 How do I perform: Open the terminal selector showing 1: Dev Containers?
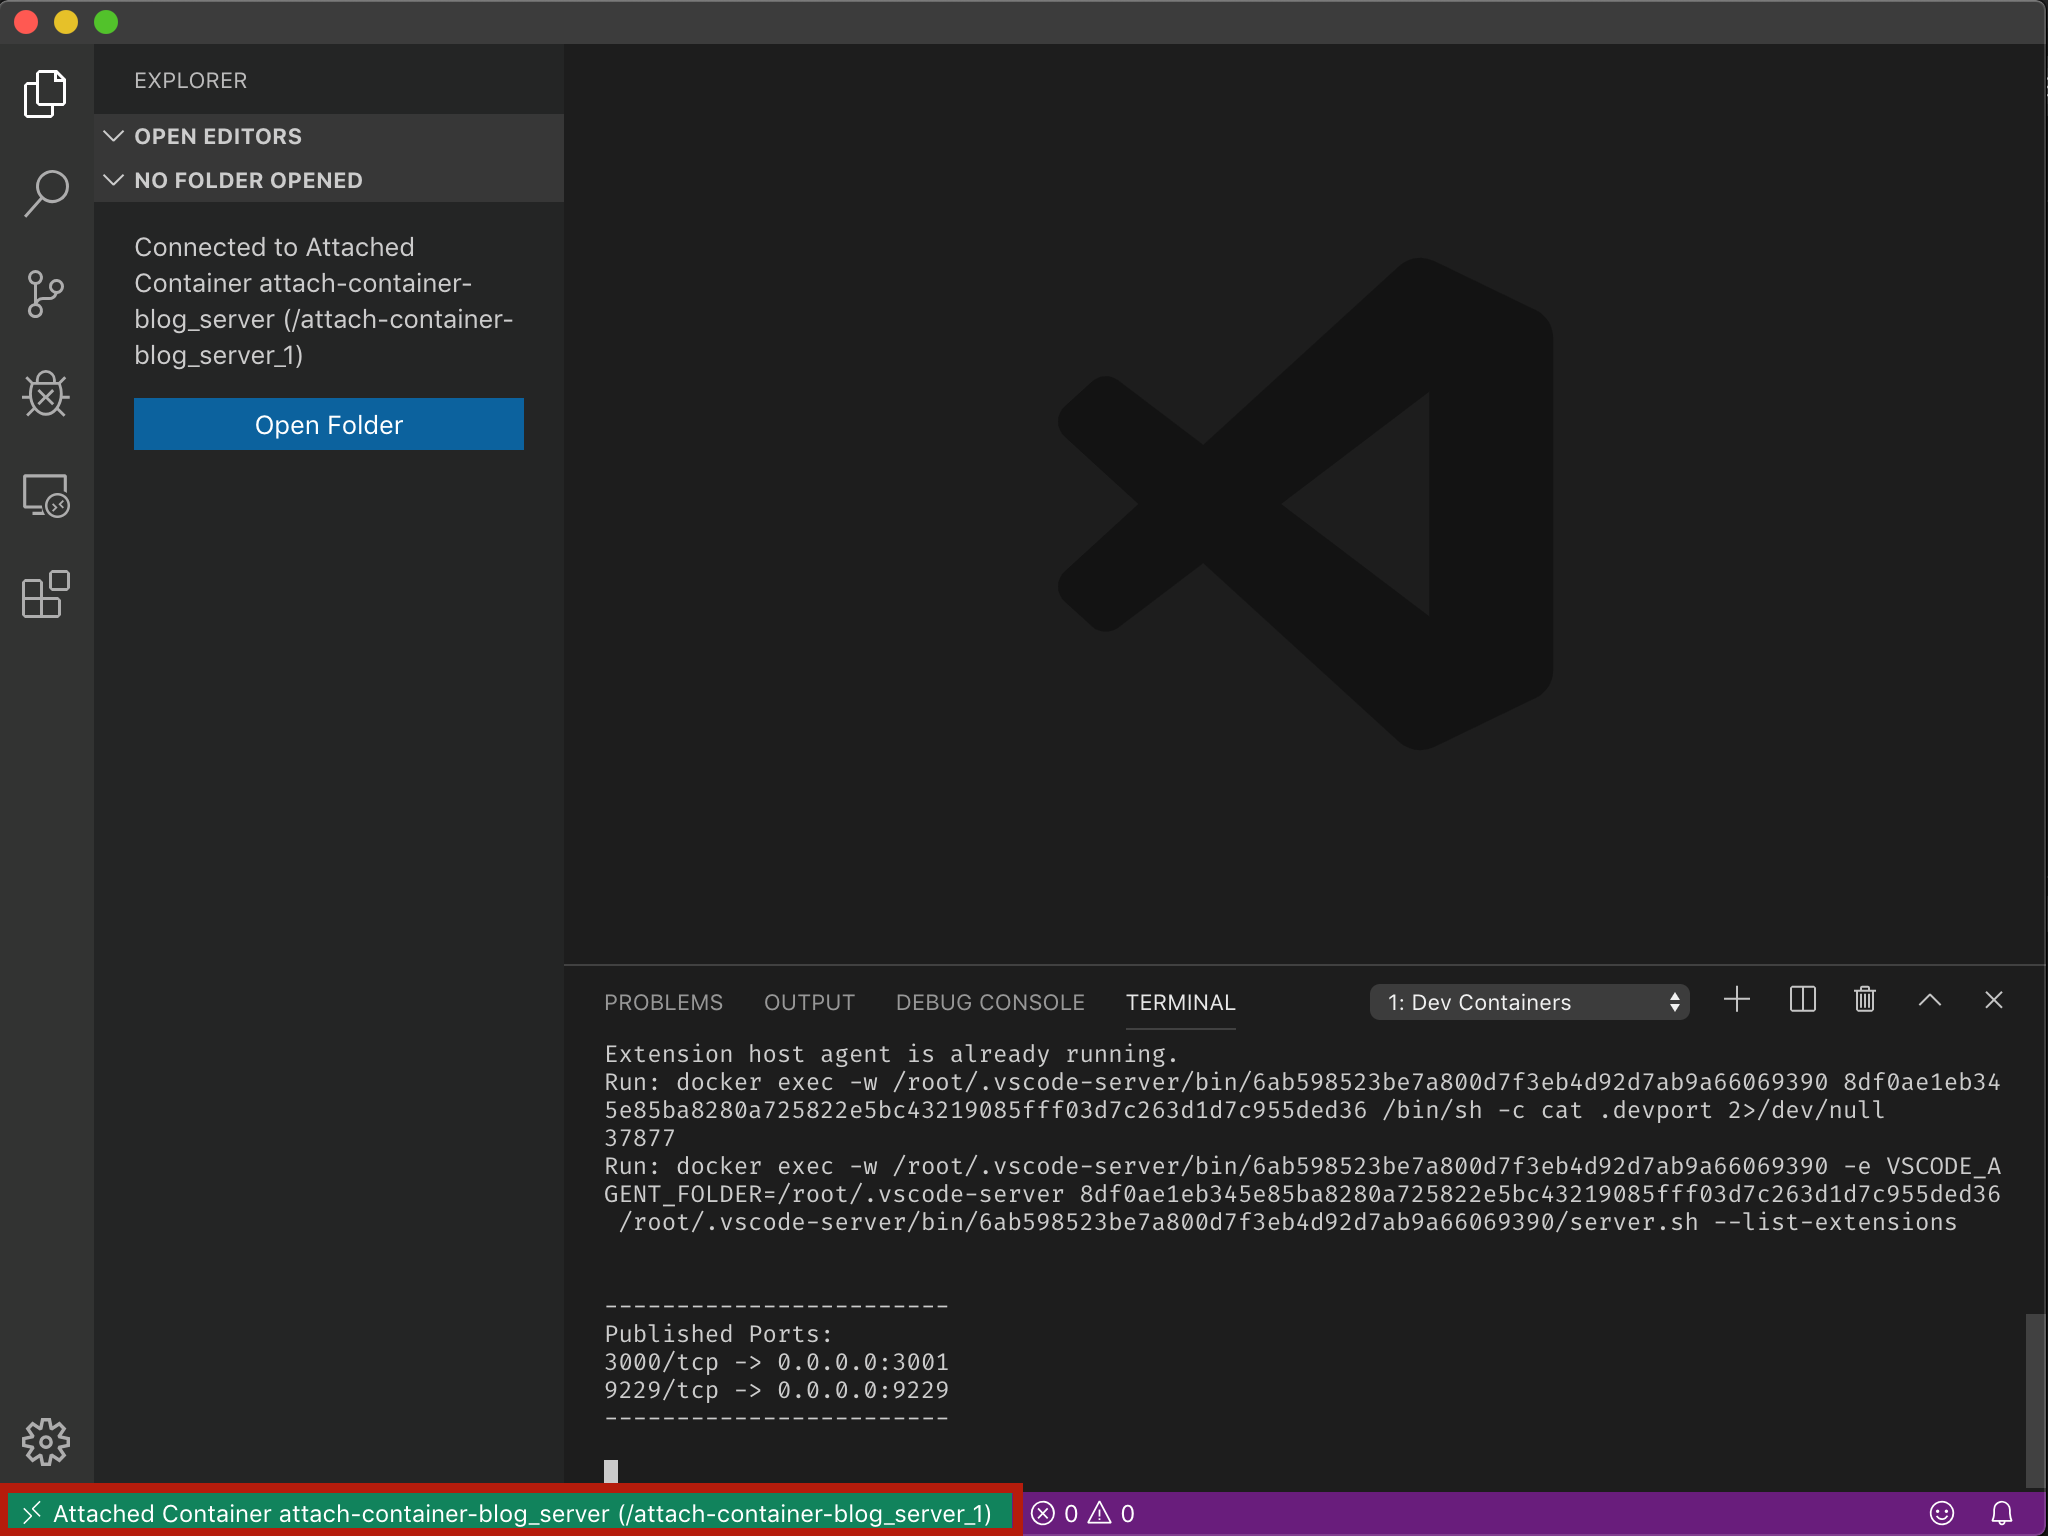(1528, 1002)
